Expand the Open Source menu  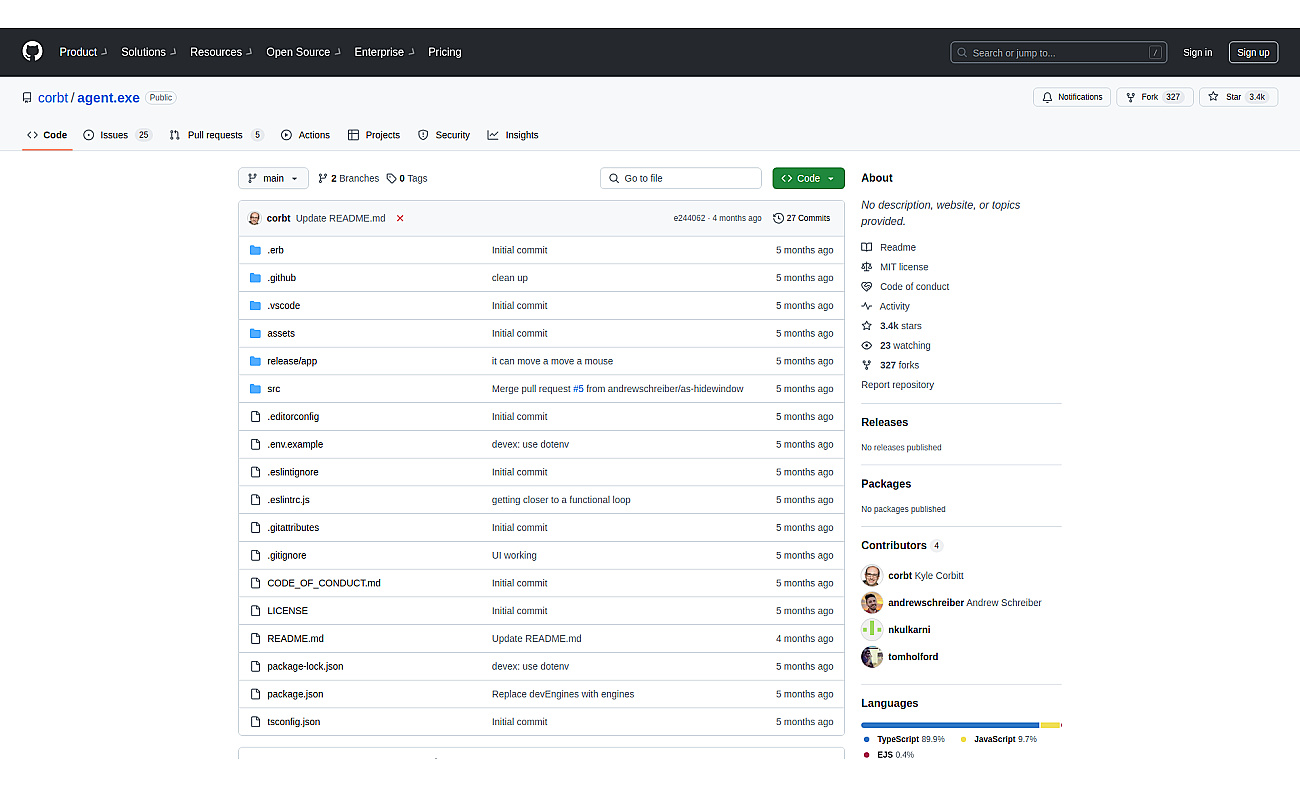[x=304, y=52]
